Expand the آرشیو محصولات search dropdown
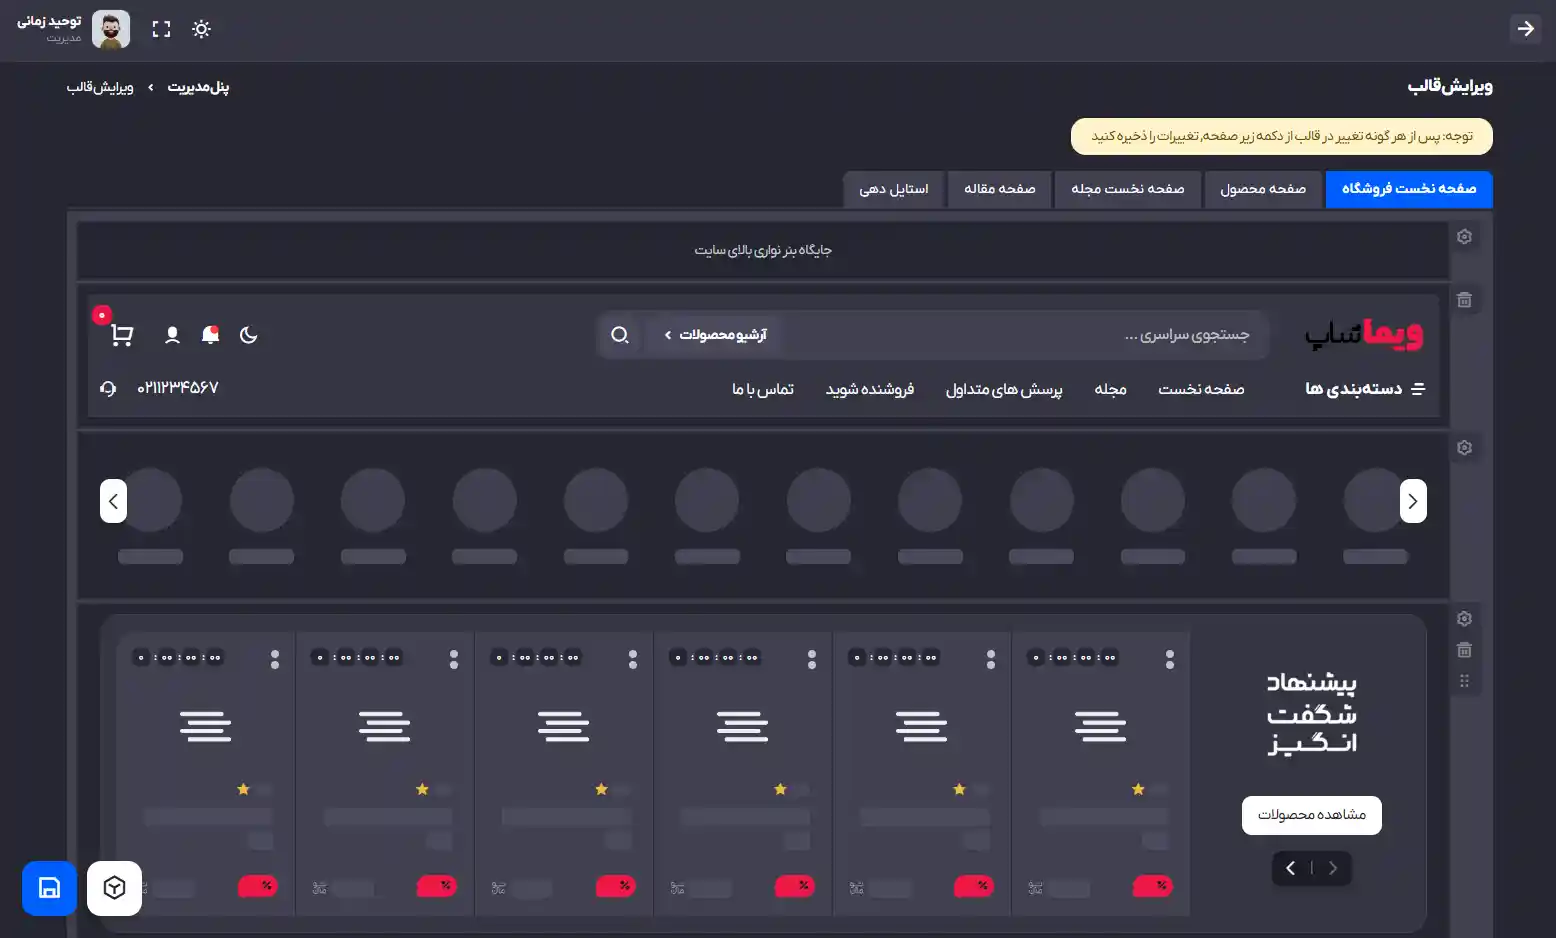 coord(714,335)
